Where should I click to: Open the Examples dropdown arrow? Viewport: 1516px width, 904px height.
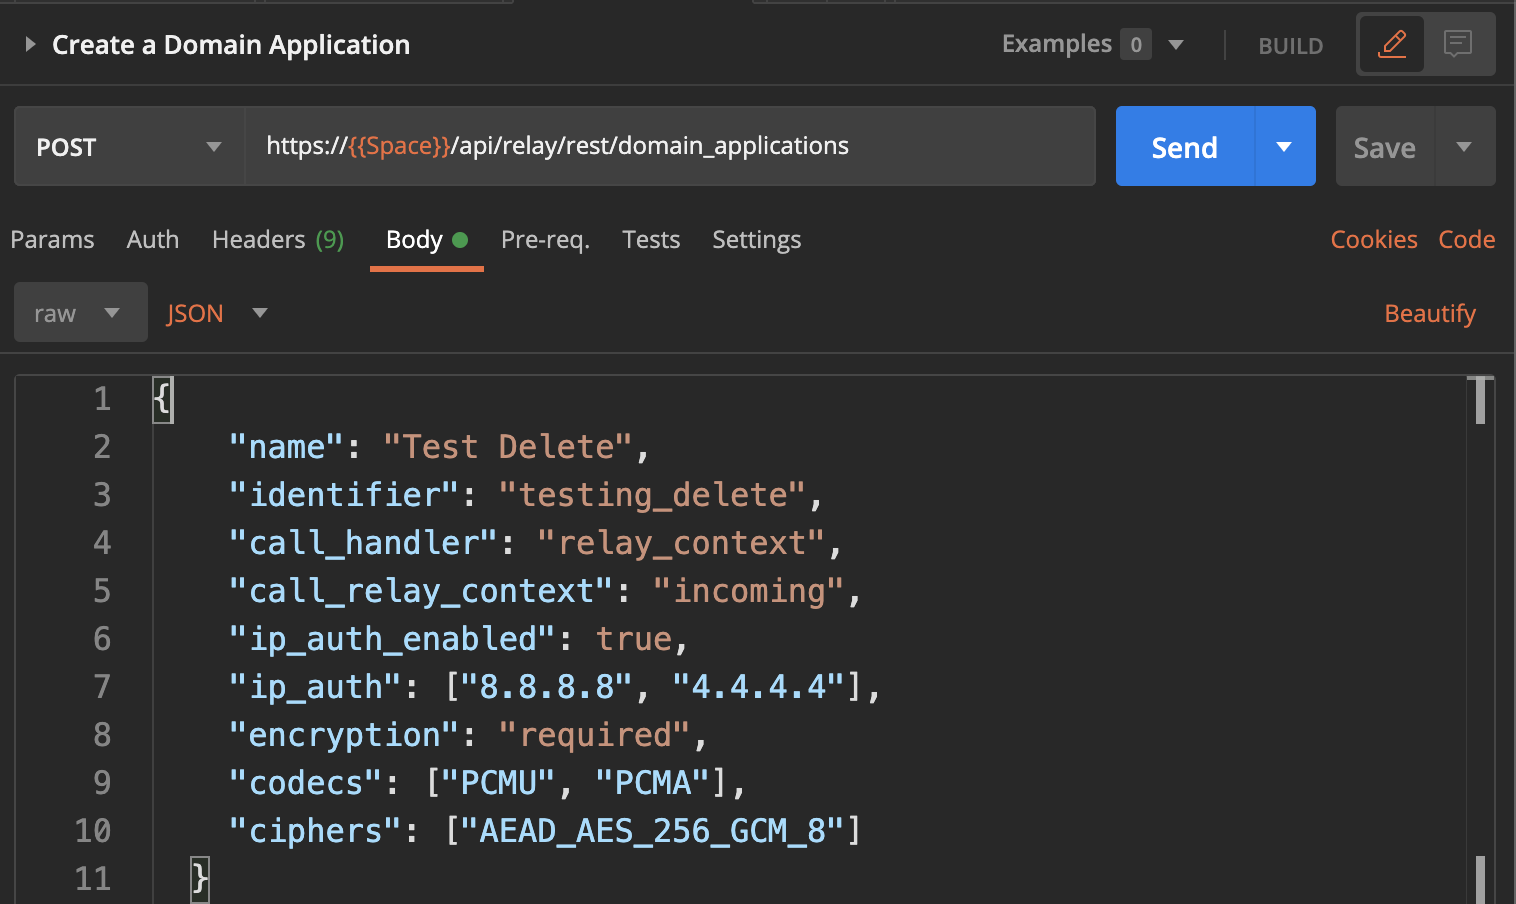1176,44
